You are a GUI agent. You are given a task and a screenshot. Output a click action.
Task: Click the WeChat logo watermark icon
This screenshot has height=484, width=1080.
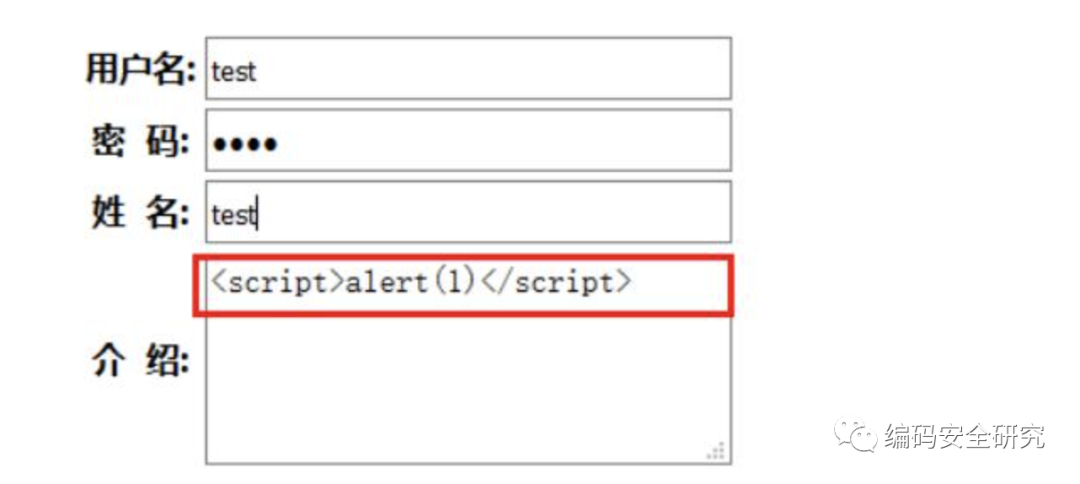pos(855,434)
